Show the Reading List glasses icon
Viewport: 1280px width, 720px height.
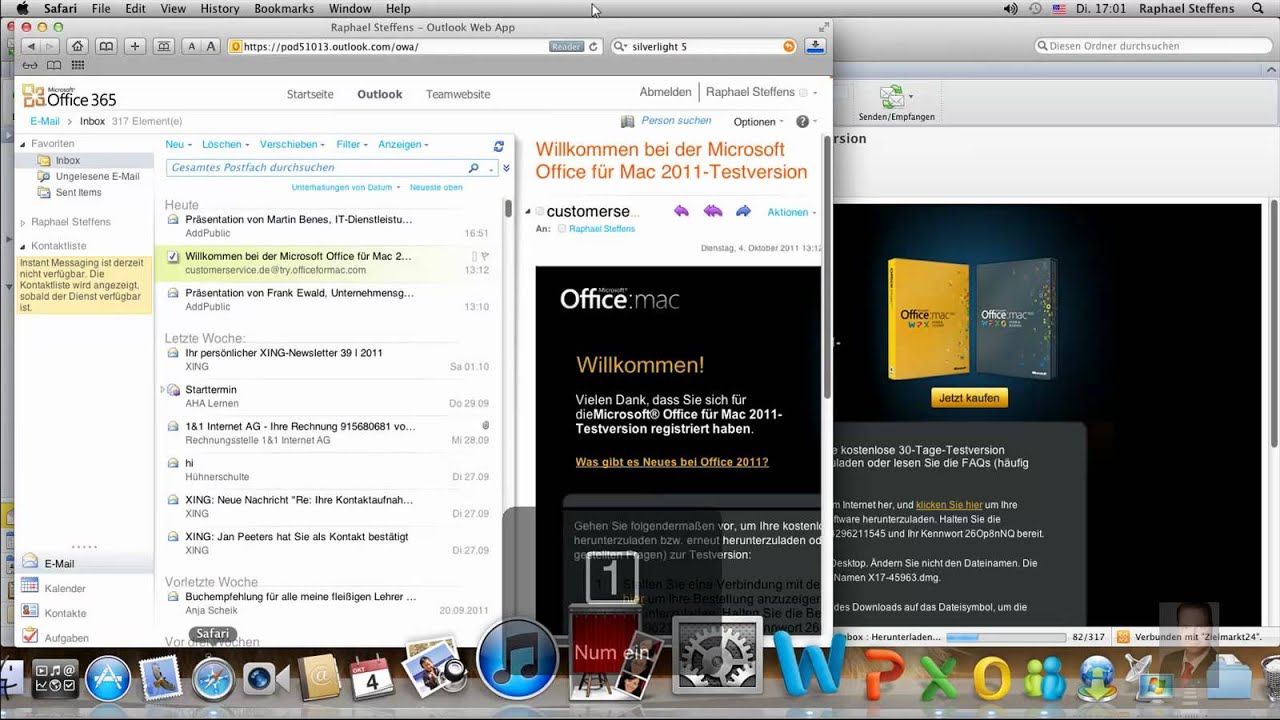pyautogui.click(x=30, y=65)
